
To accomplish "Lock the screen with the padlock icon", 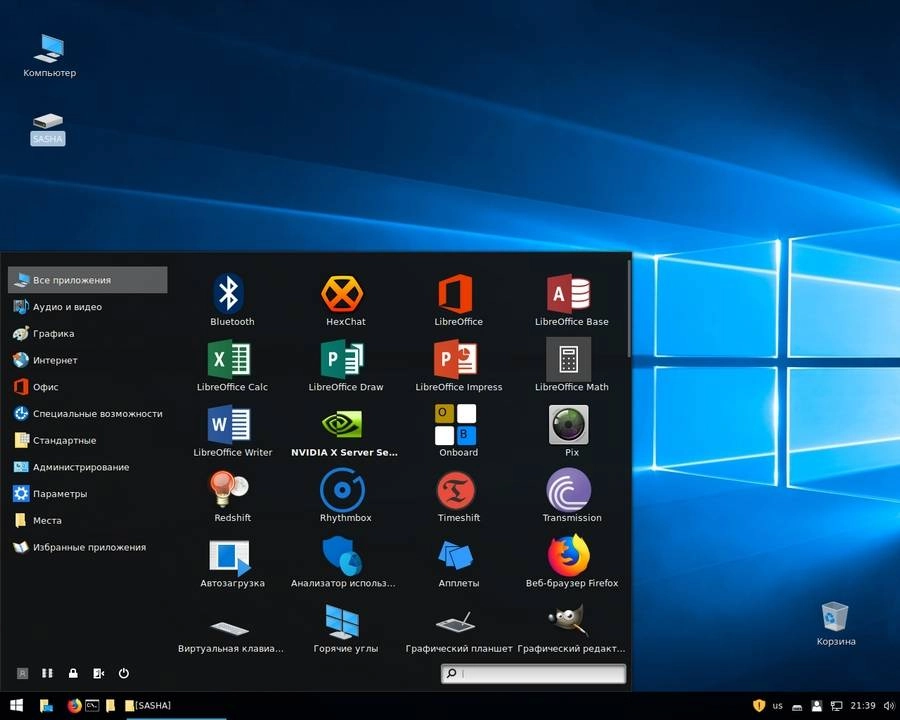I will [73, 673].
